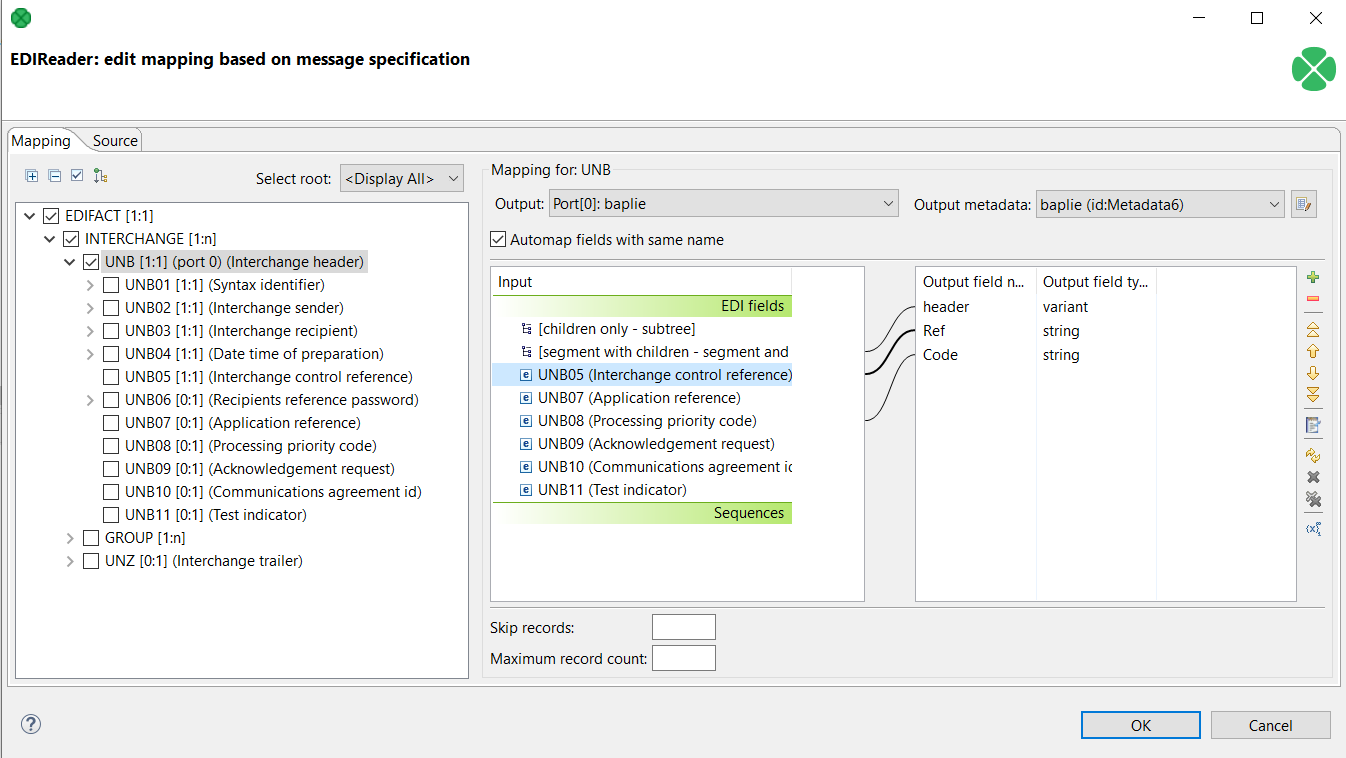Click the collapse all tree nodes icon
This screenshot has height=758, width=1346.
click(x=55, y=176)
